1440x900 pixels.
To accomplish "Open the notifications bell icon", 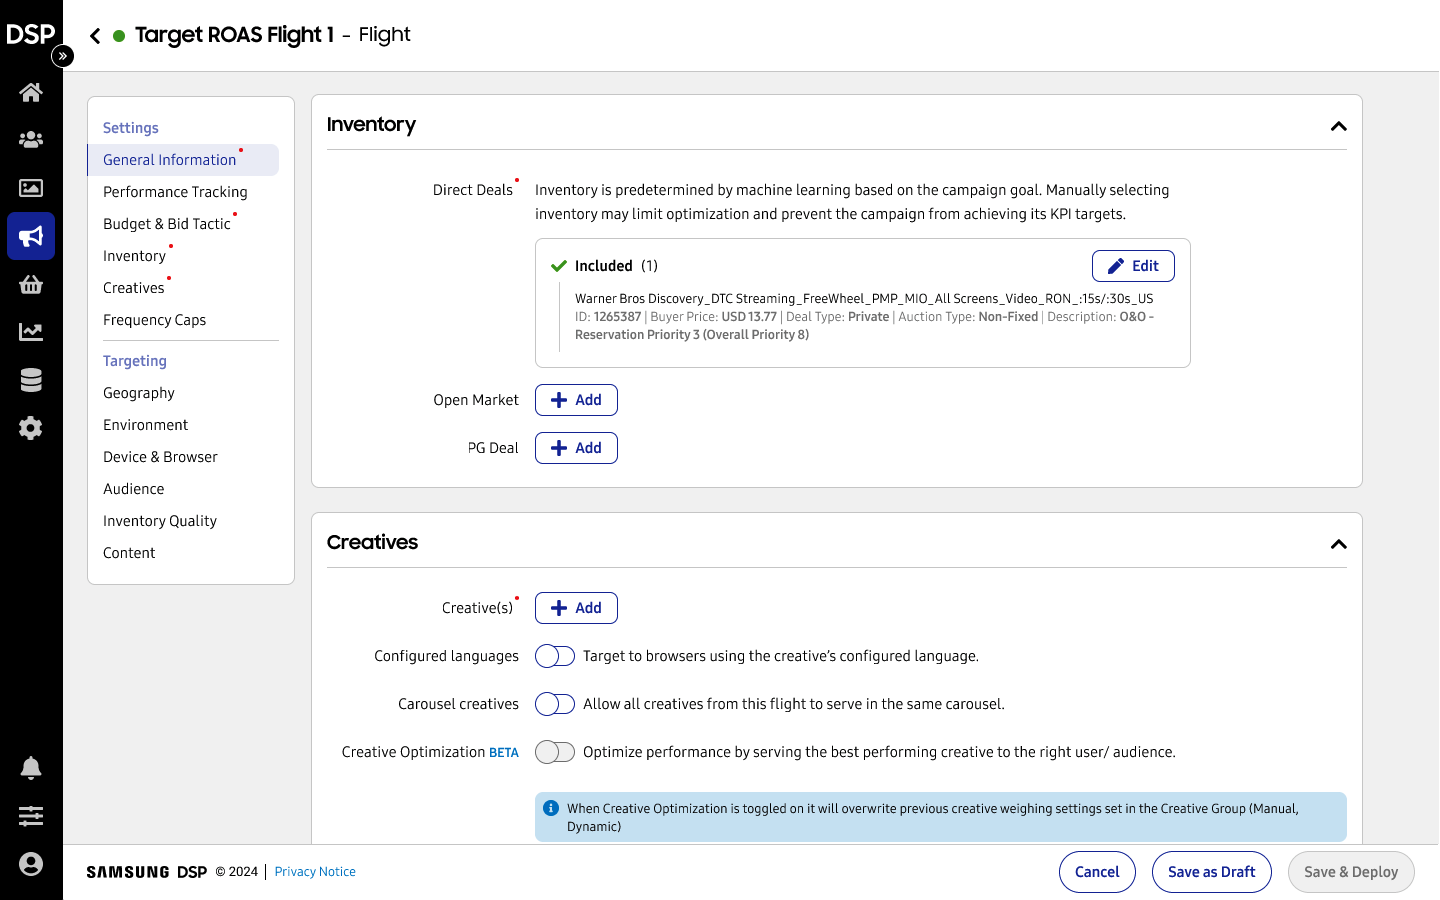I will click(x=31, y=768).
